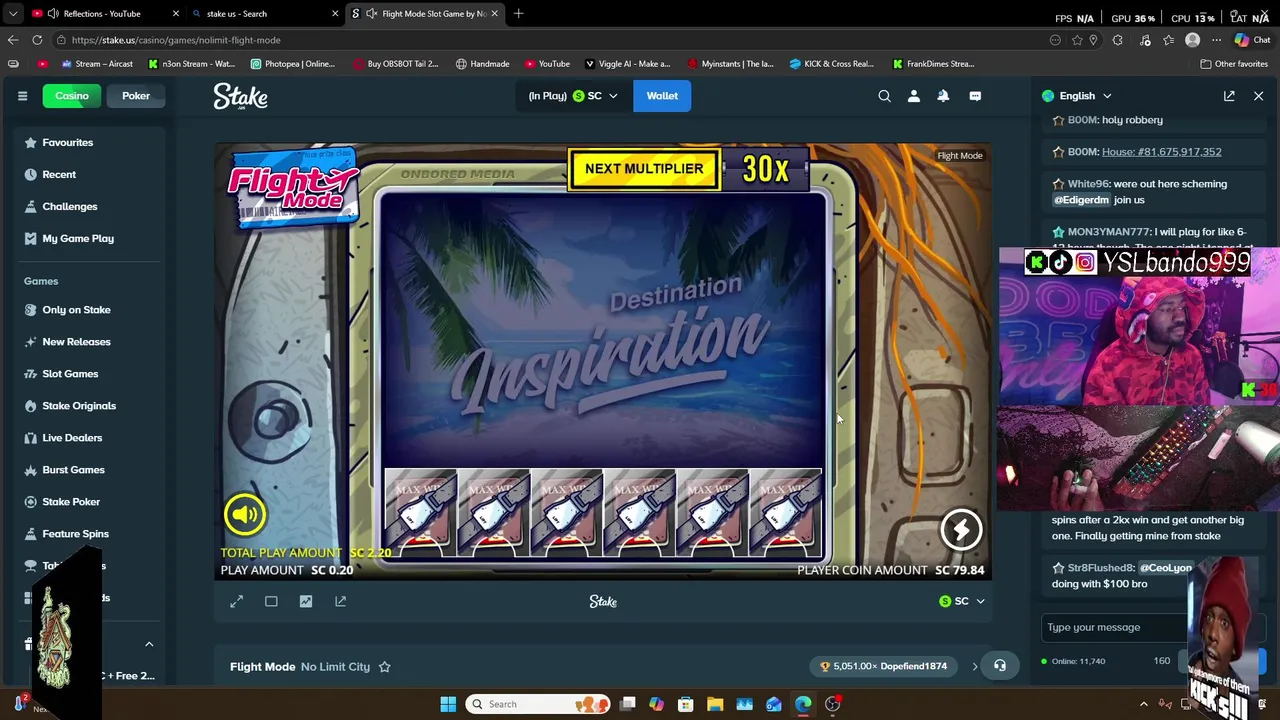This screenshot has height=720, width=1280.
Task: View Dopefiend1874 5,051.00x win entry
Action: click(883, 666)
